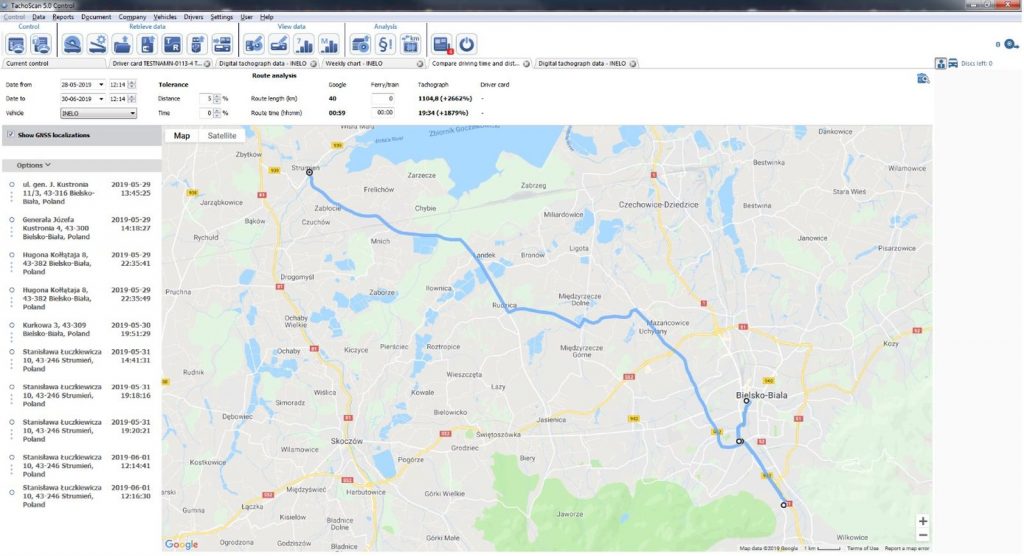
Task: Click the shield badge download icon
Action: [x=197, y=44]
